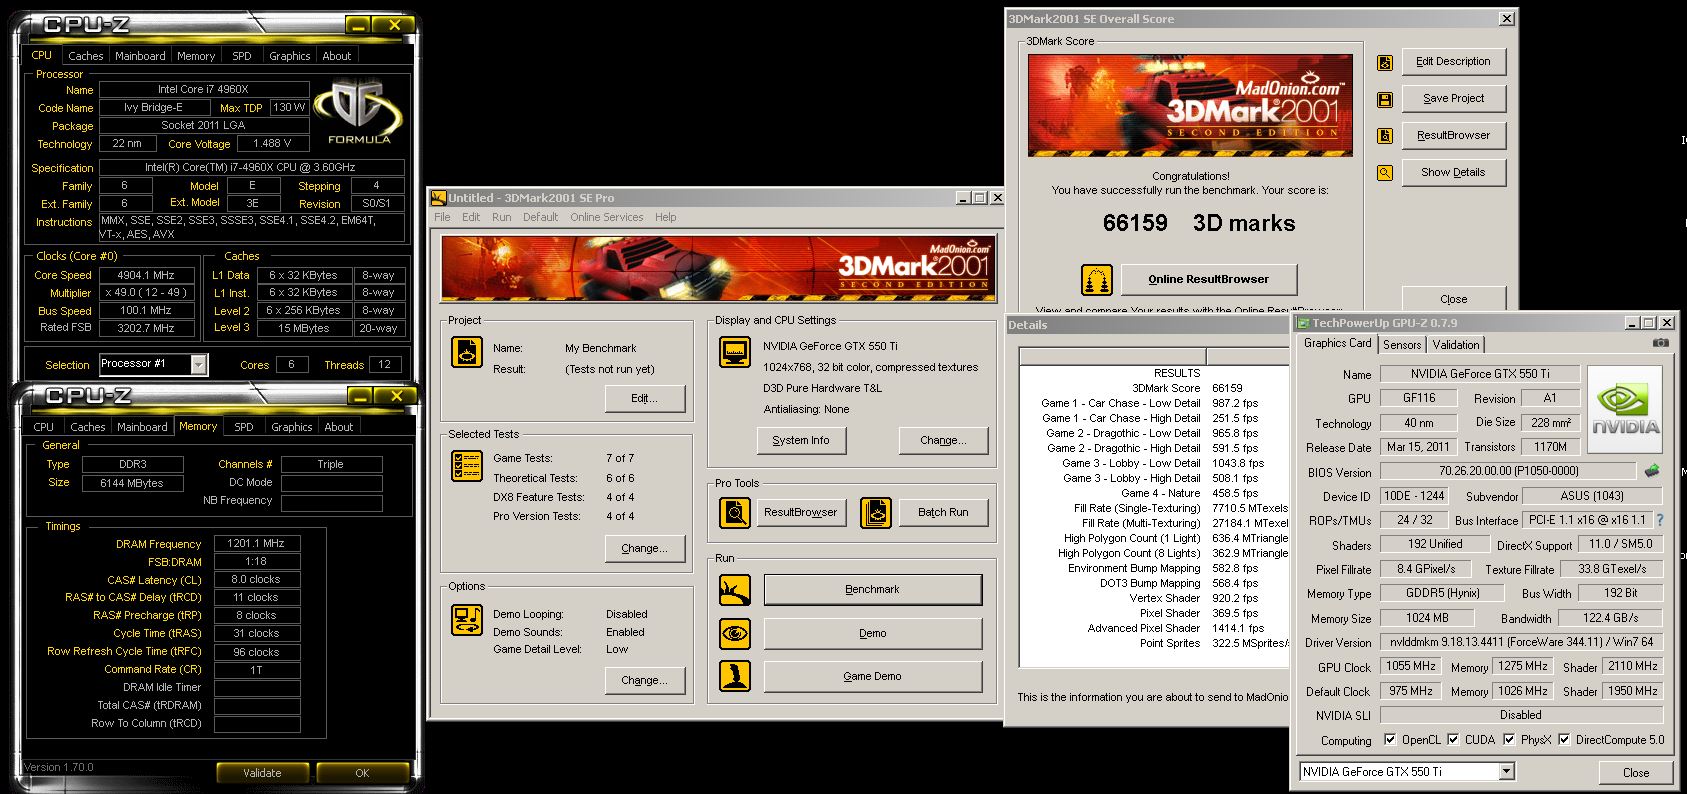This screenshot has height=794, width=1687.
Task: Toggle the DirectCompute 5.0 checkbox
Action: [1564, 740]
